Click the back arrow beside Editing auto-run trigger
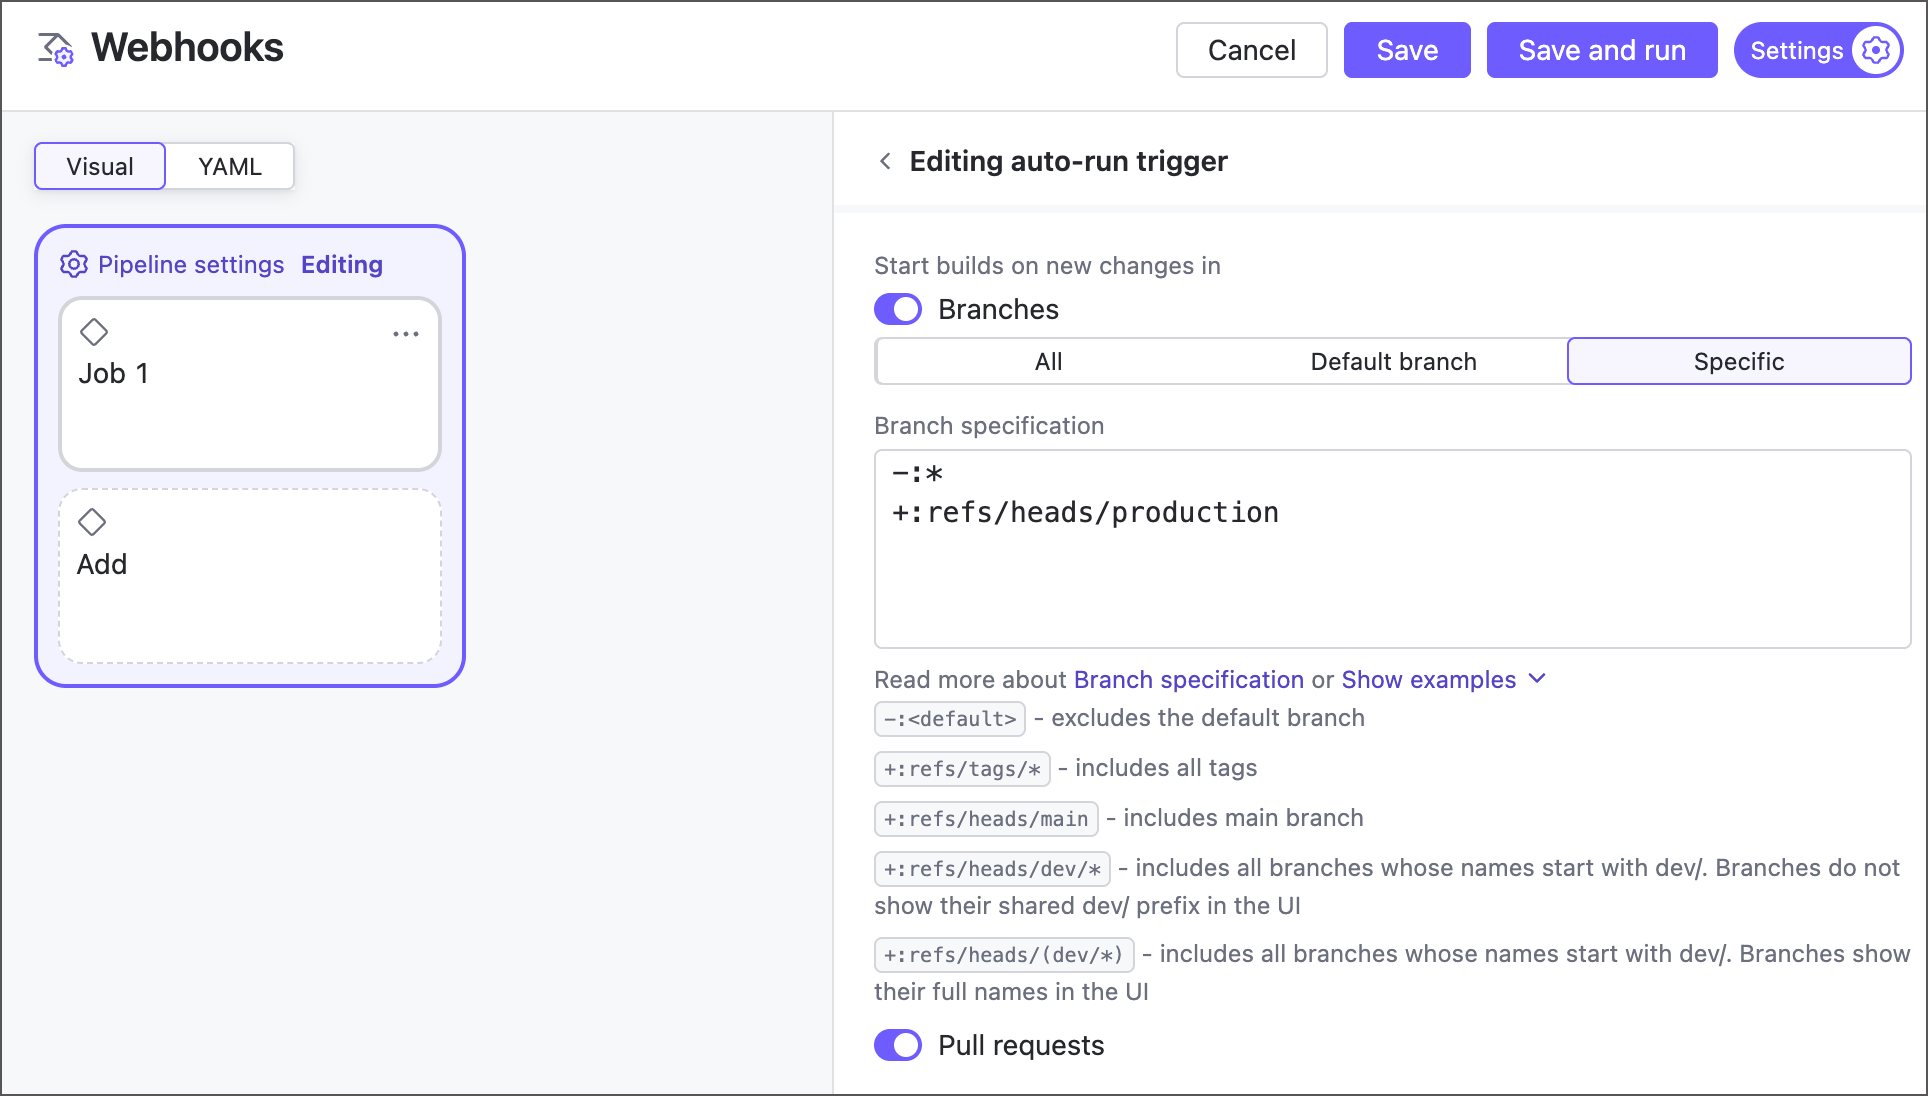The width and height of the screenshot is (1928, 1096). point(884,161)
